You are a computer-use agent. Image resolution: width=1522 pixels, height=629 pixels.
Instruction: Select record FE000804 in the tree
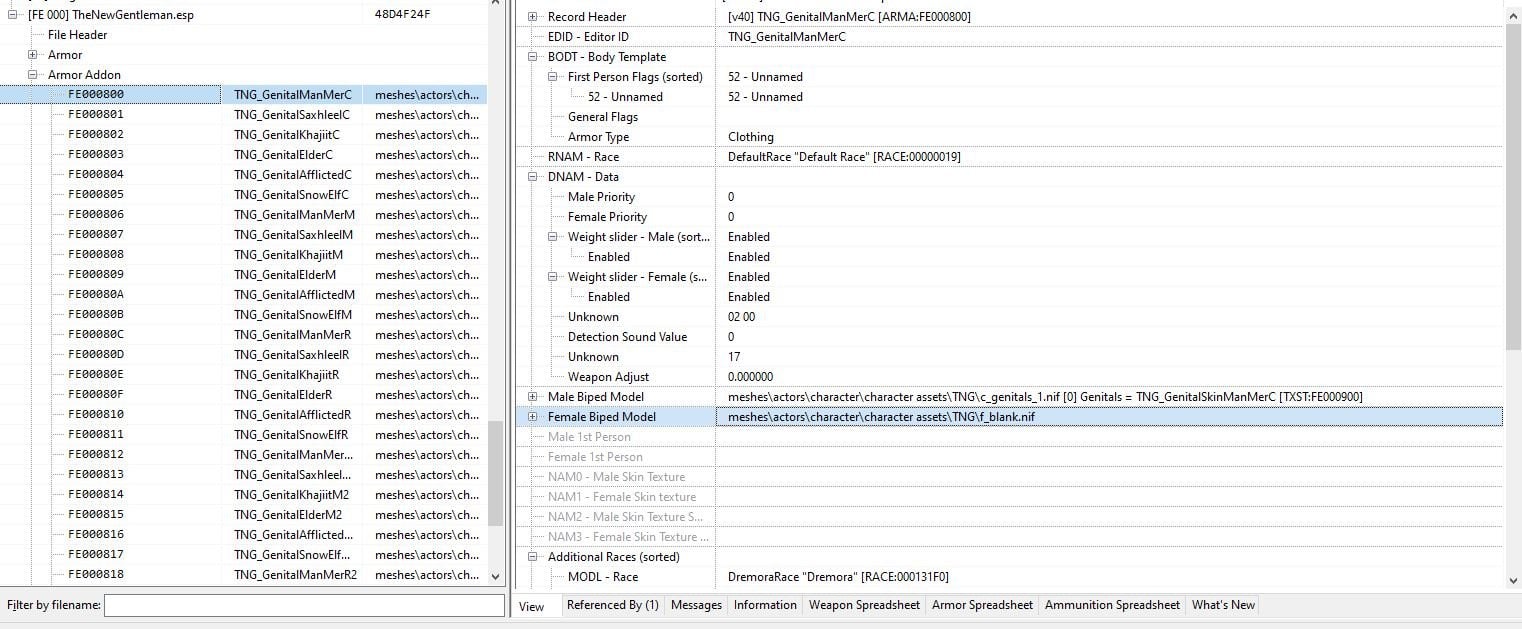coord(244,175)
